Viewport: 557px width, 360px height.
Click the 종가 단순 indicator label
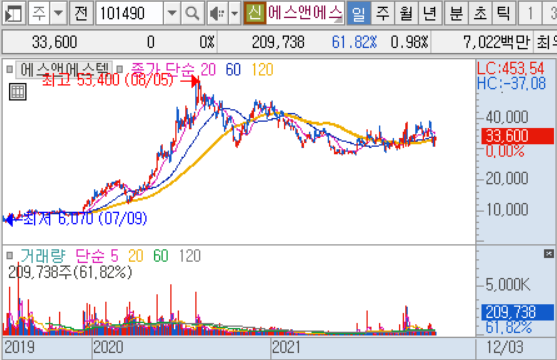tap(163, 69)
